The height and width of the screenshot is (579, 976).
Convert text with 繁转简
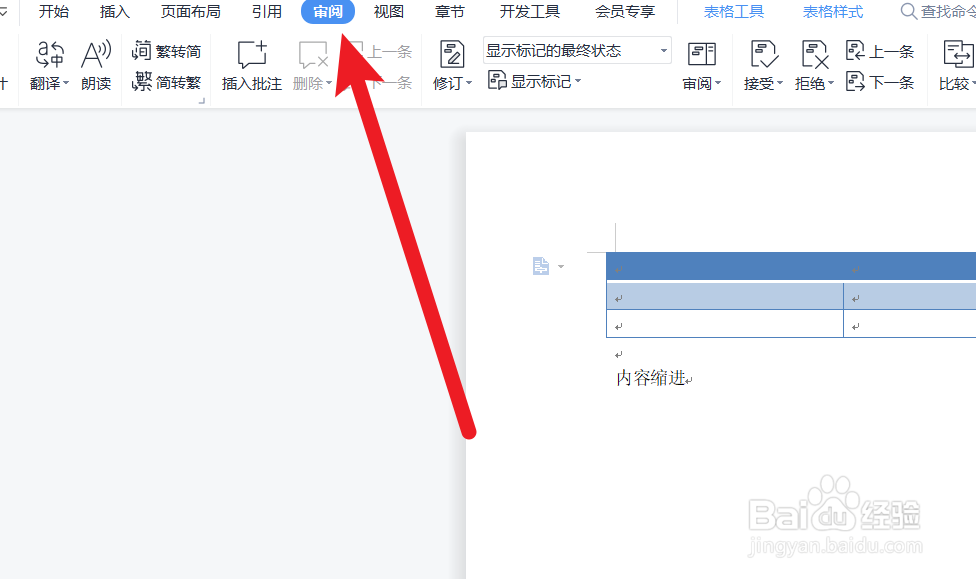(x=166, y=51)
